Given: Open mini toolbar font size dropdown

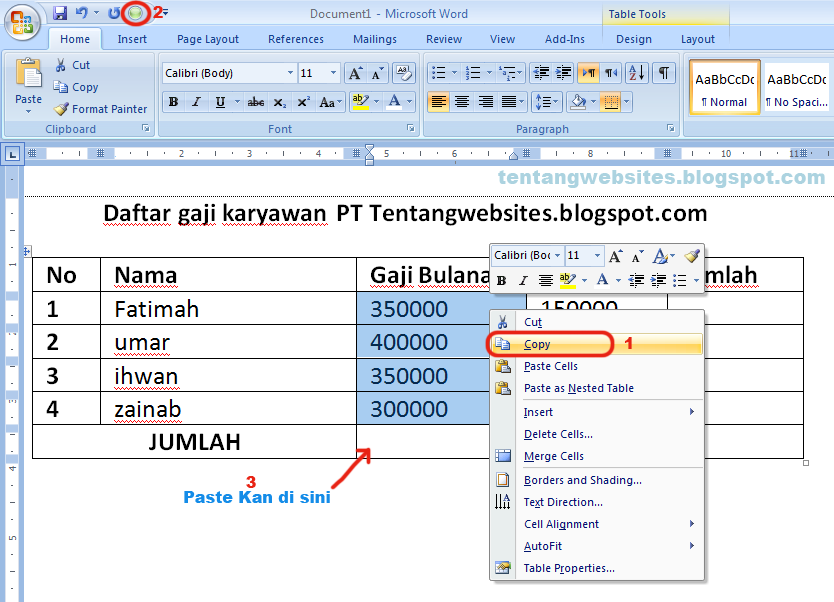Looking at the screenshot, I should pyautogui.click(x=597, y=256).
